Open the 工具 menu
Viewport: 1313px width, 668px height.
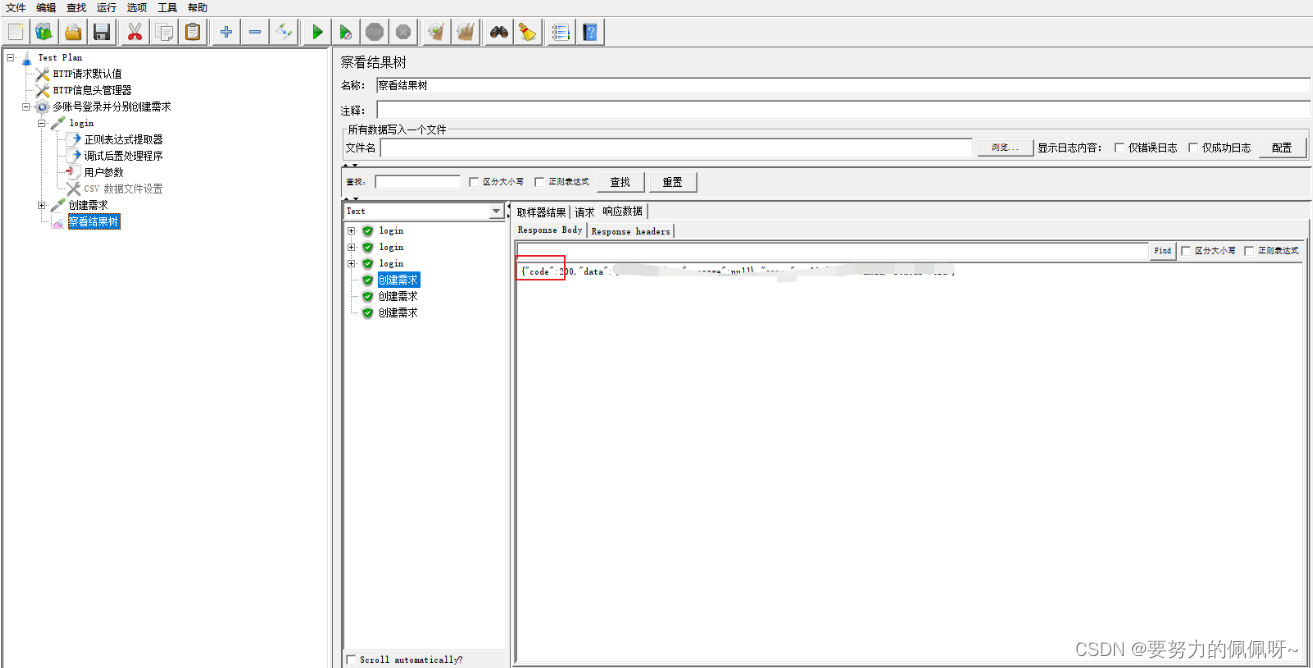click(x=167, y=8)
